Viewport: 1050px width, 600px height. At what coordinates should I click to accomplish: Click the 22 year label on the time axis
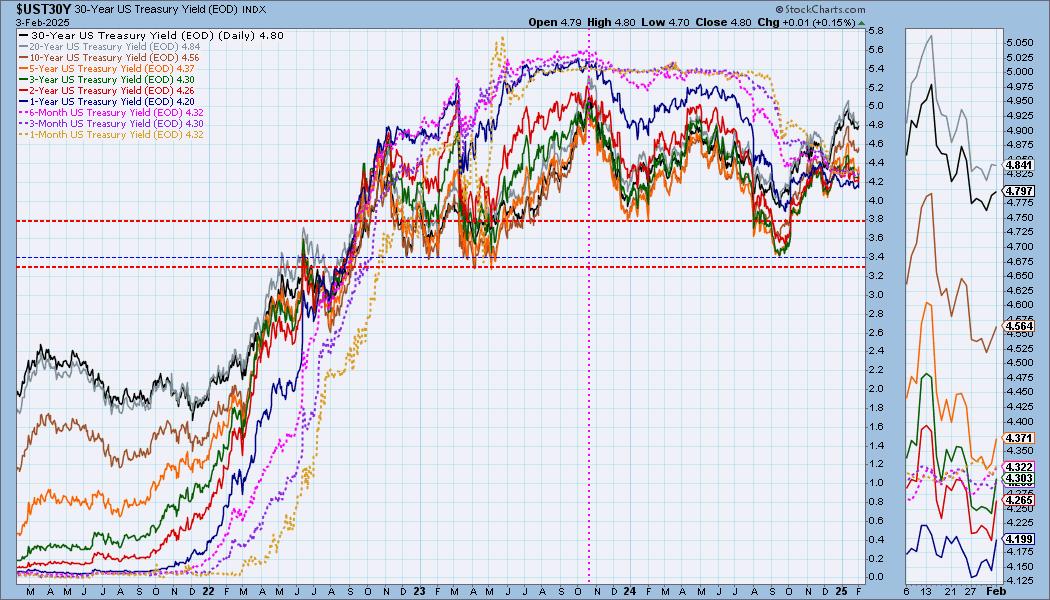pyautogui.click(x=208, y=591)
